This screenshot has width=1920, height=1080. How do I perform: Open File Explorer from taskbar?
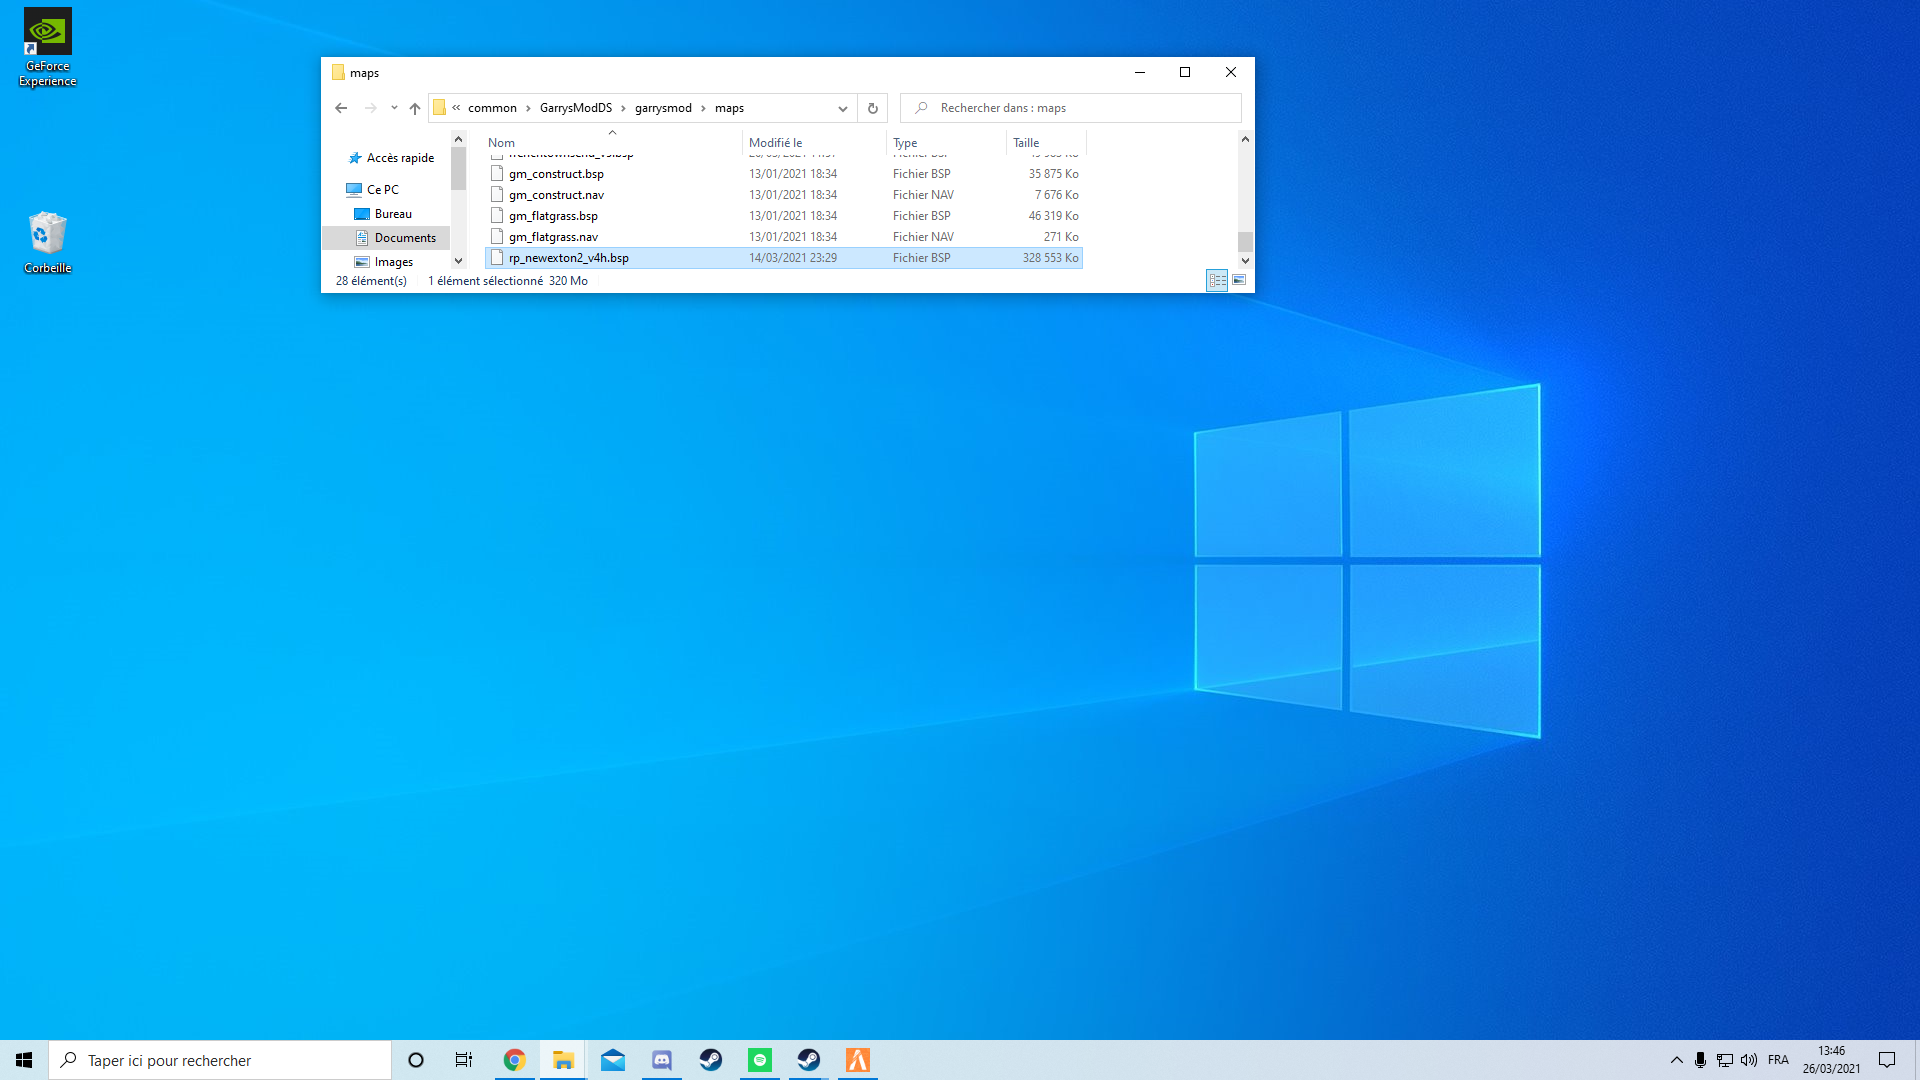563,1060
